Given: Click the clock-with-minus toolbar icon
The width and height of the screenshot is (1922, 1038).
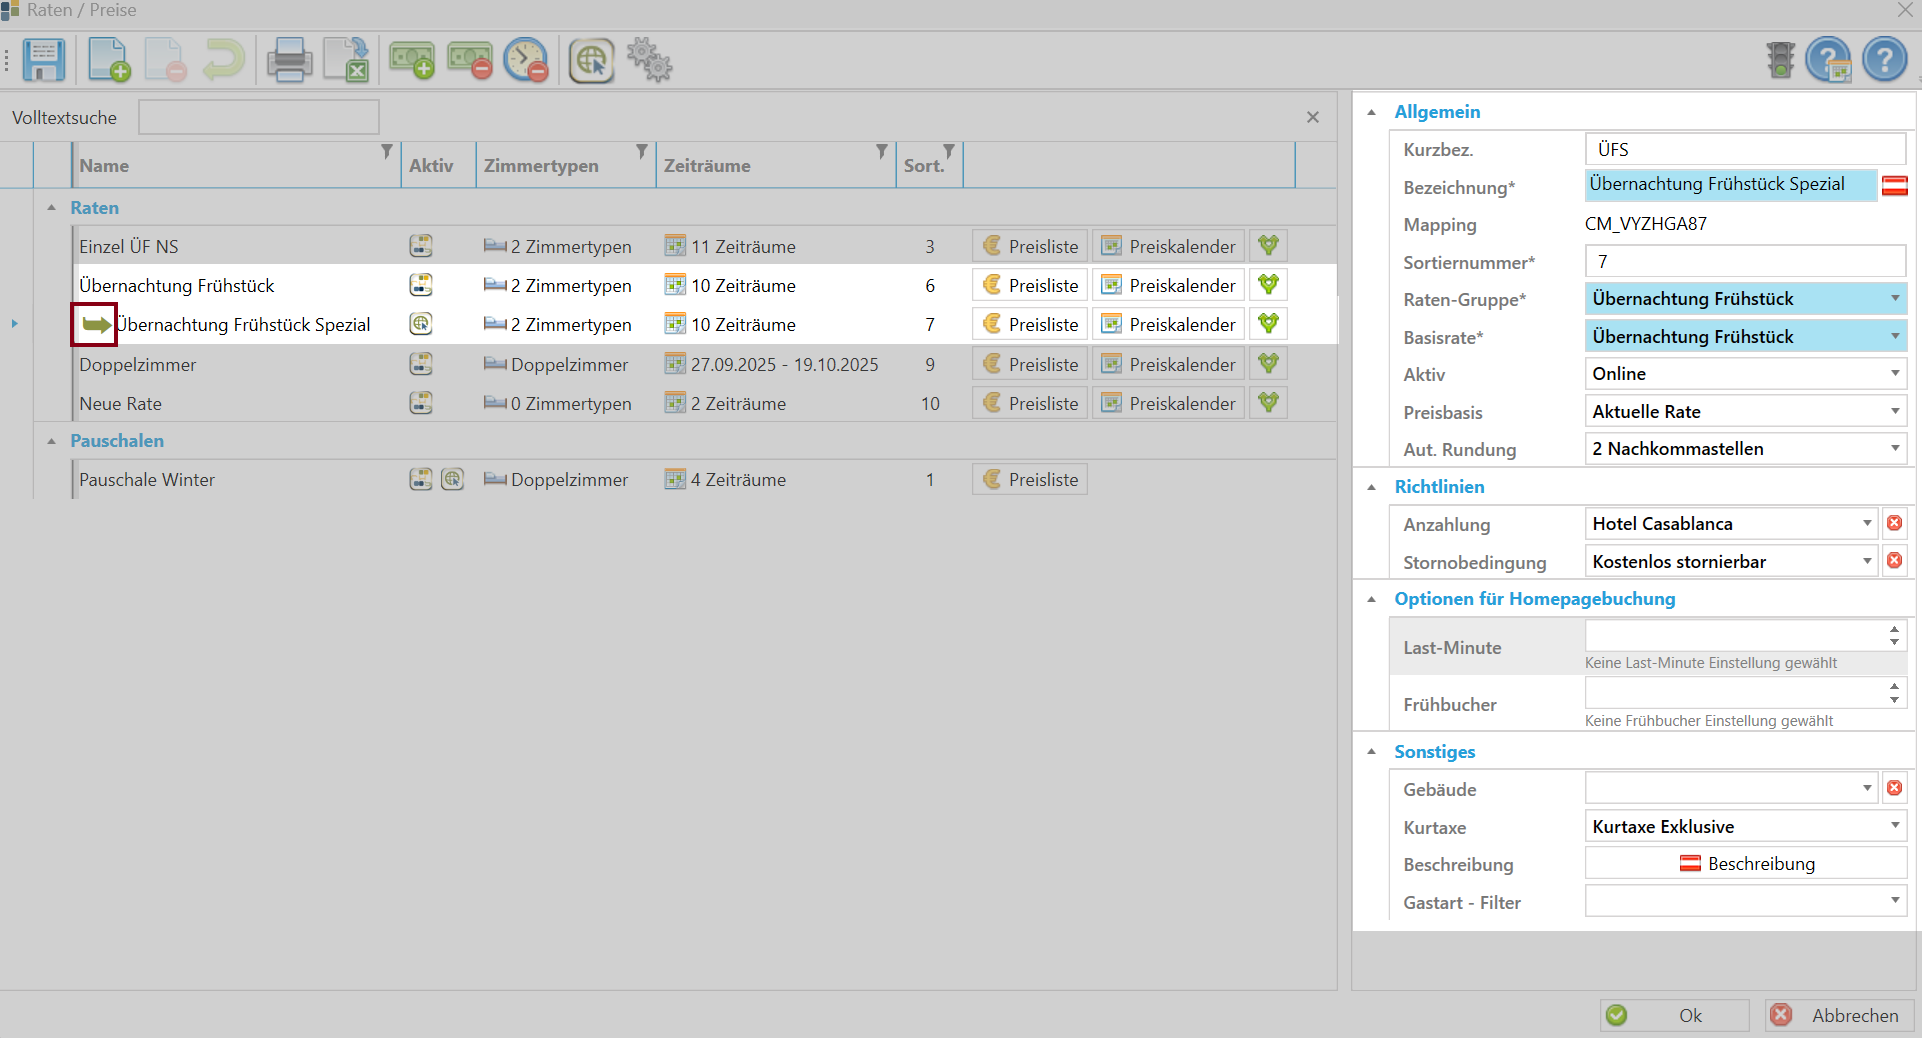Looking at the screenshot, I should tap(526, 60).
